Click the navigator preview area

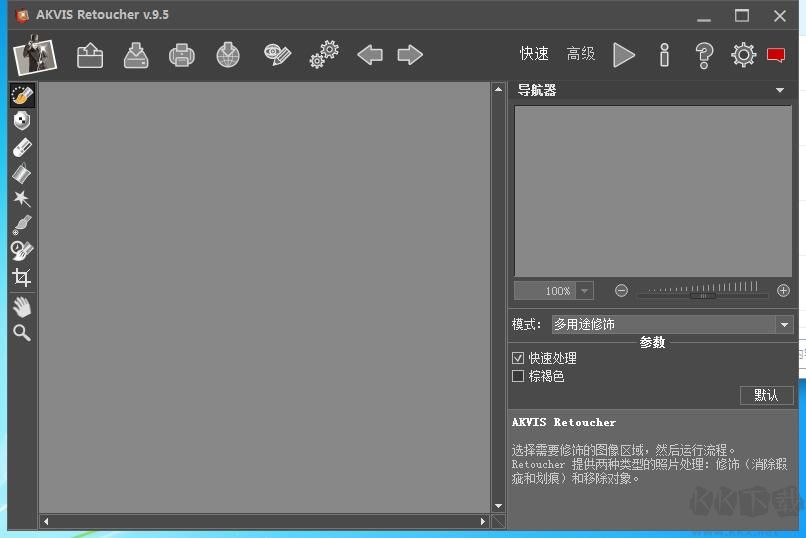653,191
